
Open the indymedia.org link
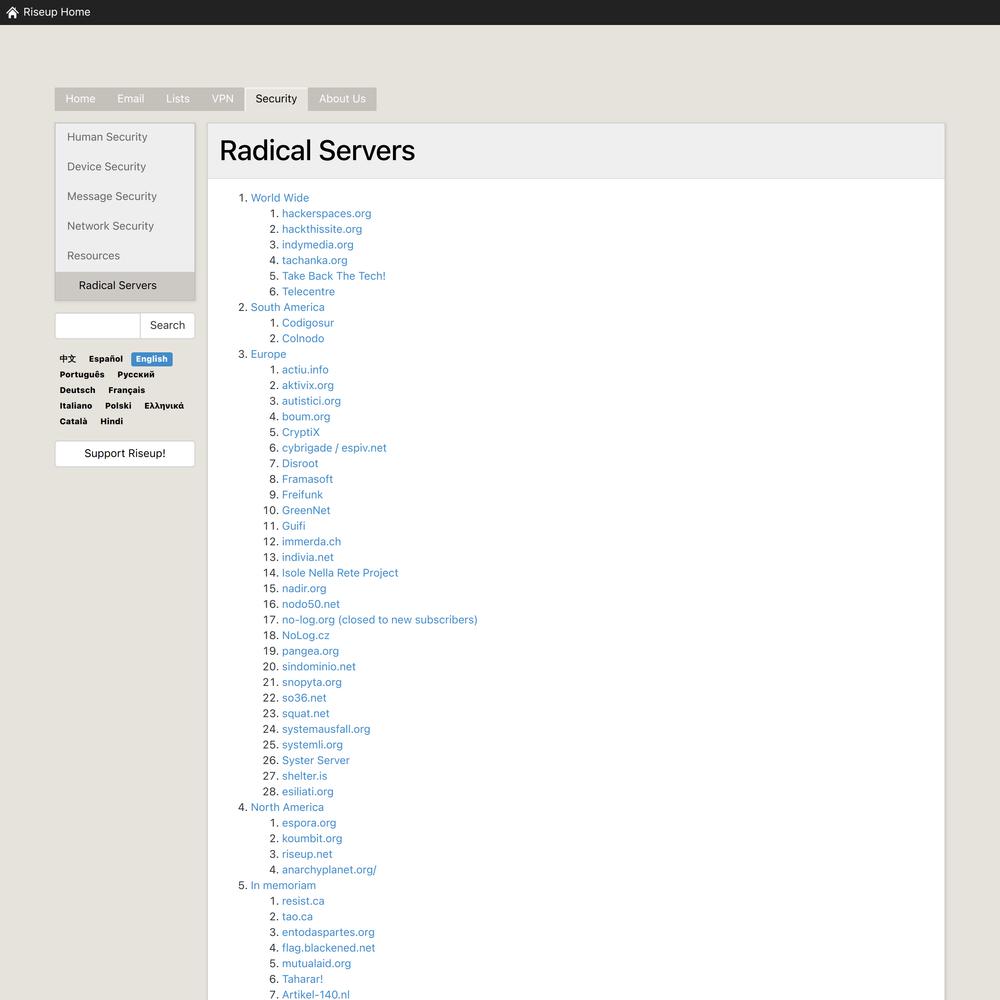point(318,245)
